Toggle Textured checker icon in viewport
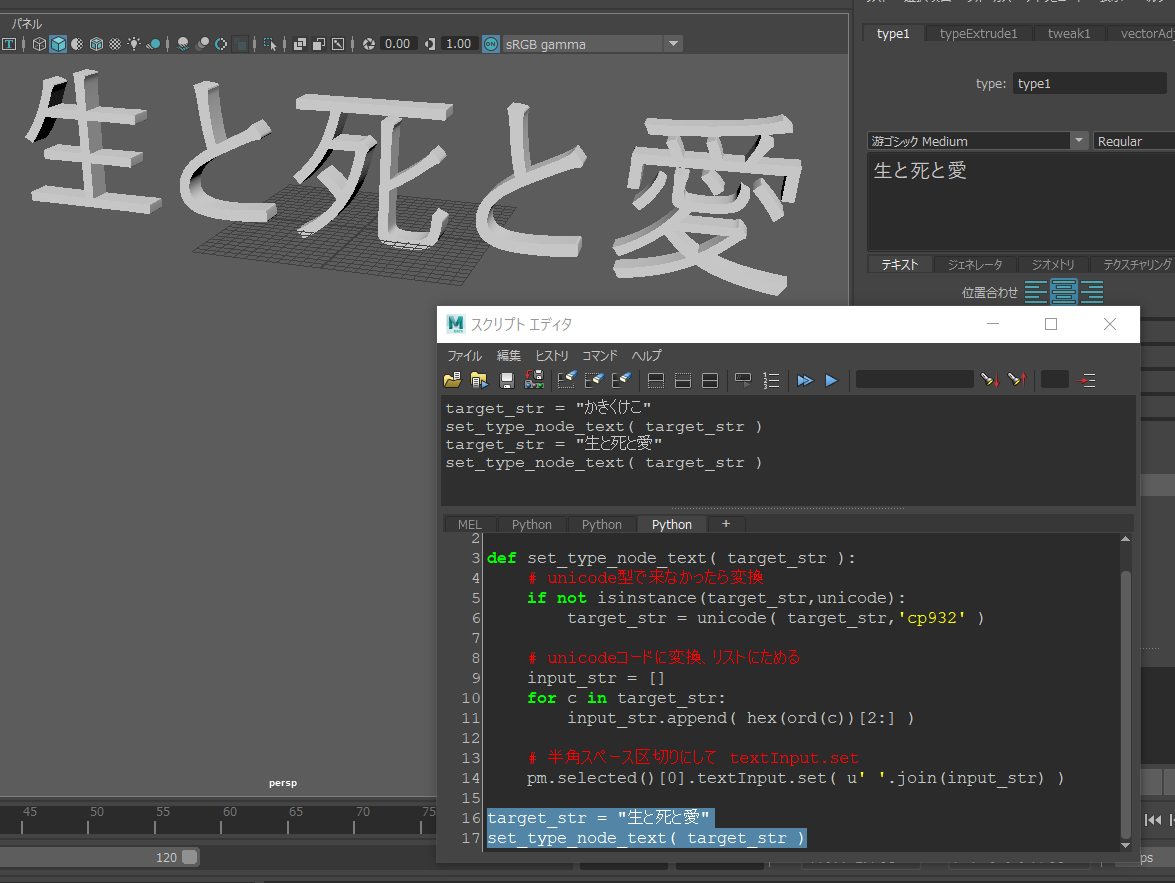The width and height of the screenshot is (1175, 883). coord(115,44)
